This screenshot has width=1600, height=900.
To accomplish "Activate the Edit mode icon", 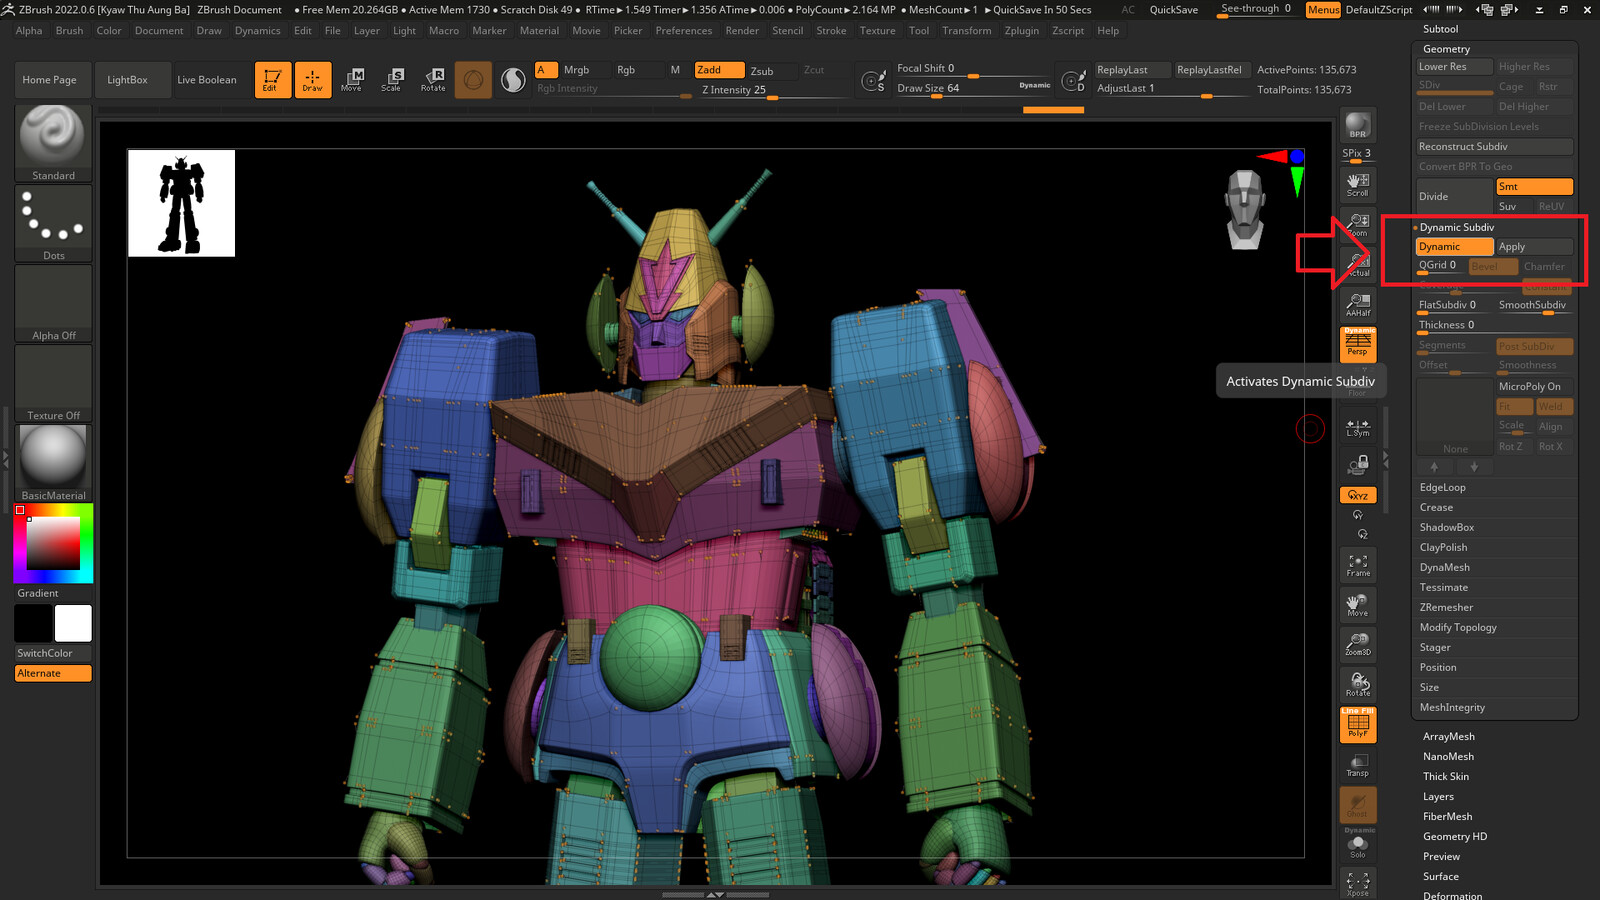I will click(273, 80).
